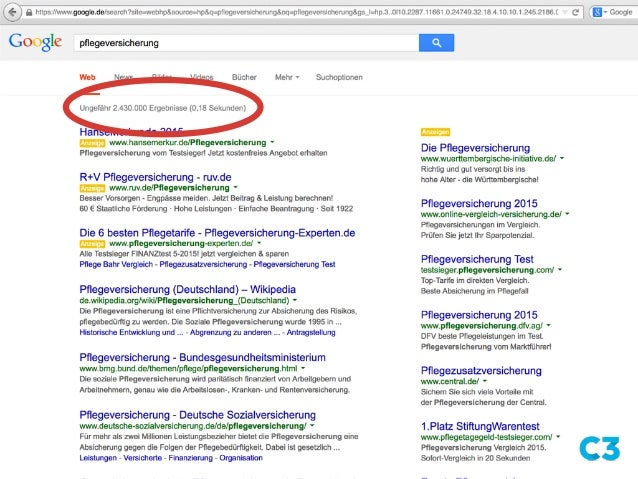Click the Pflegeversicherung Test sitelink
This screenshot has height=479, width=638.
(x=294, y=264)
